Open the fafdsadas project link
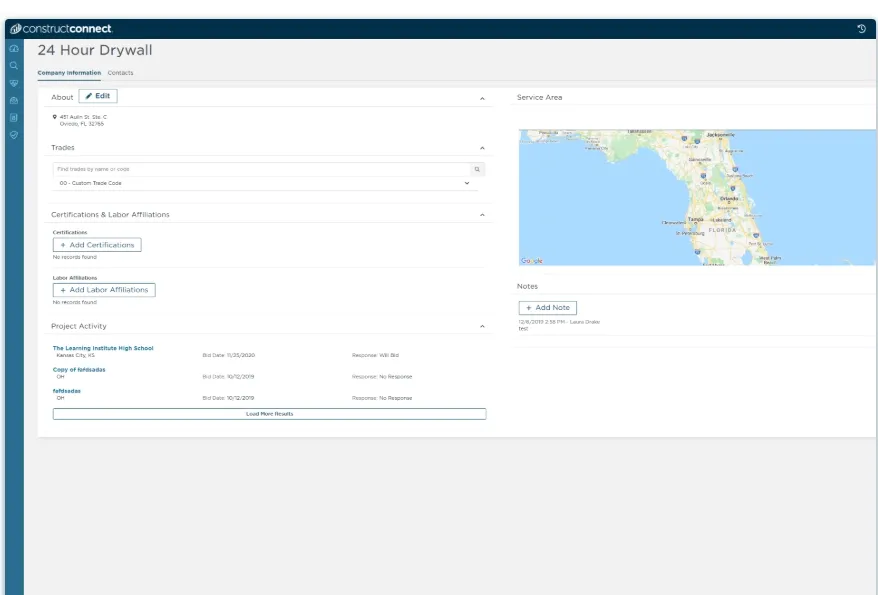Screen dimensions: 878x595 67,391
